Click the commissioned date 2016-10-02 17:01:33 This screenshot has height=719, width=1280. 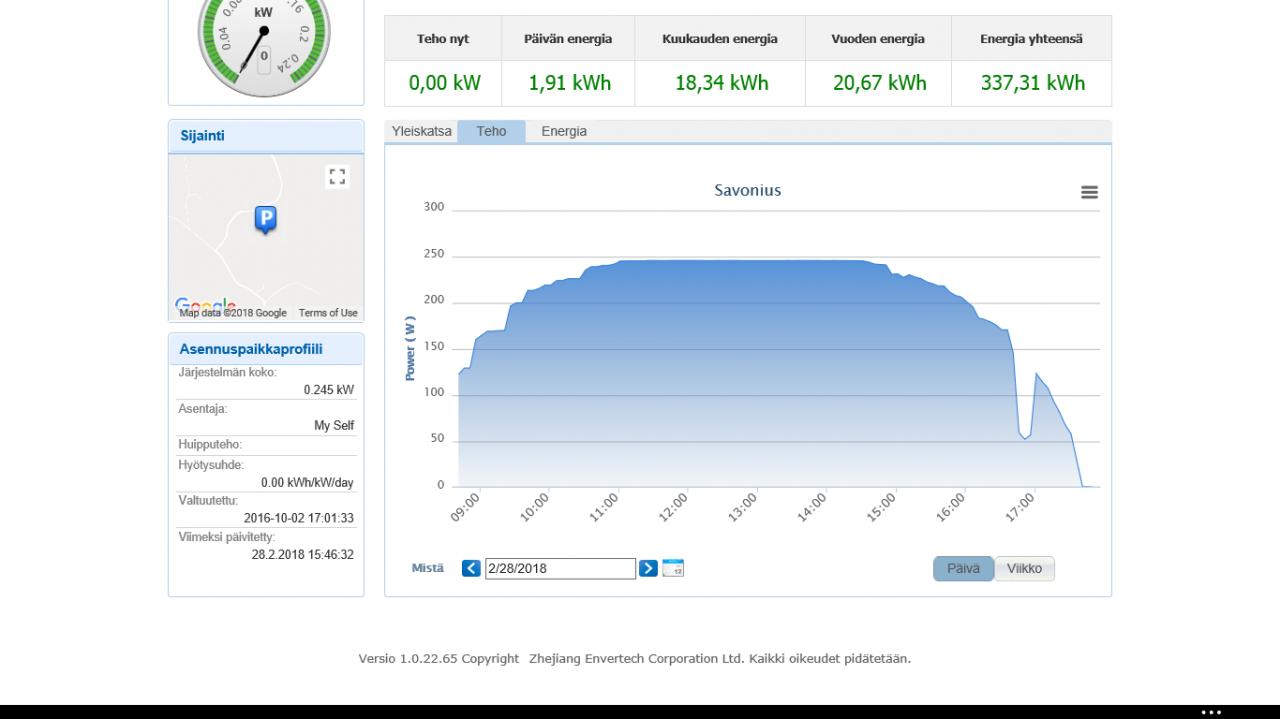(x=299, y=519)
